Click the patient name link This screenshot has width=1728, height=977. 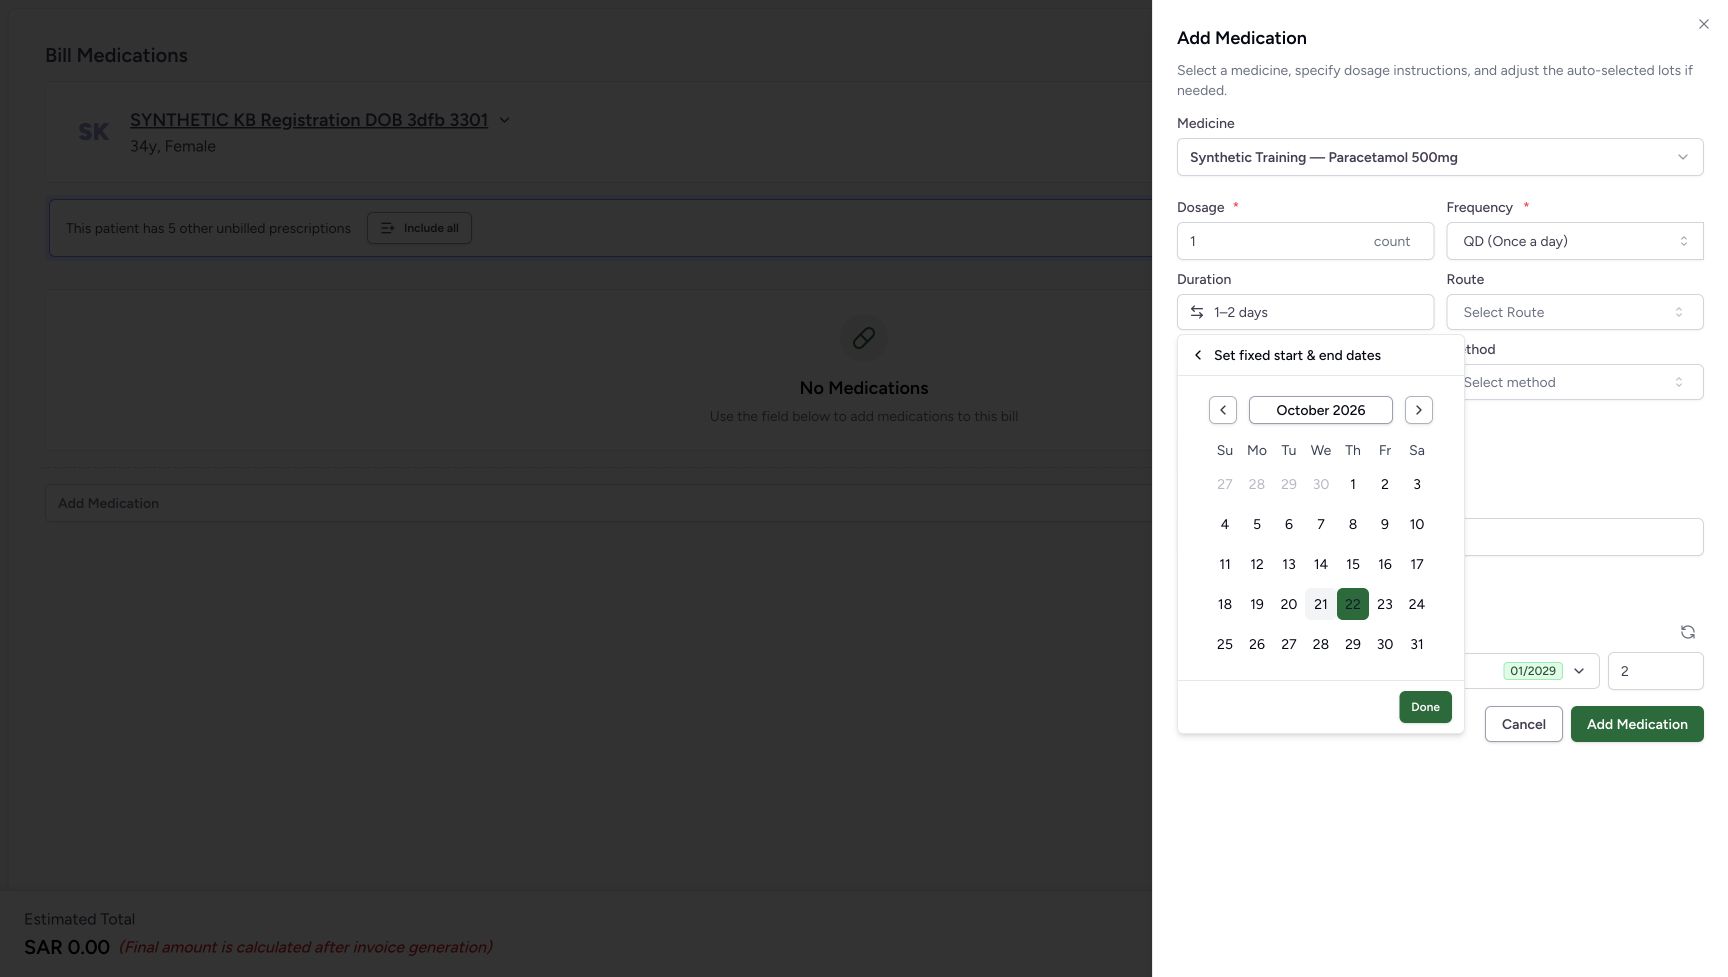[309, 120]
